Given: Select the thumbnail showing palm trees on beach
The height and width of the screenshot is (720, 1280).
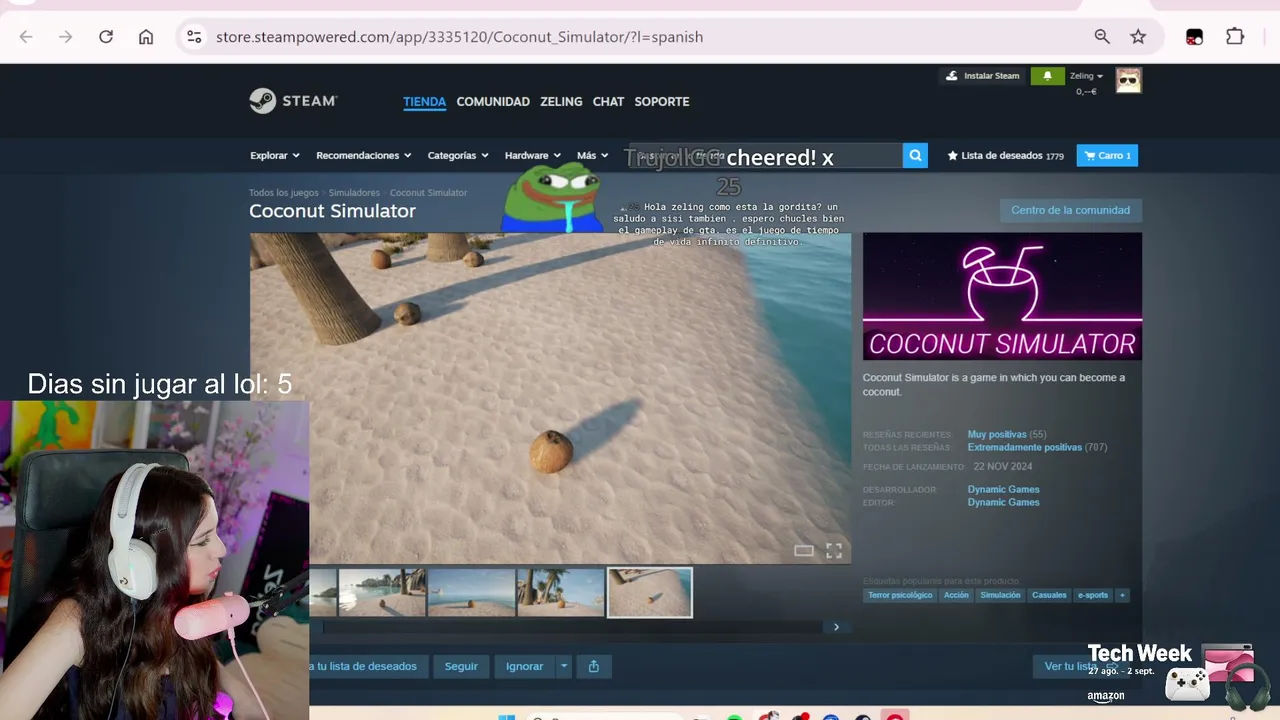Looking at the screenshot, I should pos(561,593).
